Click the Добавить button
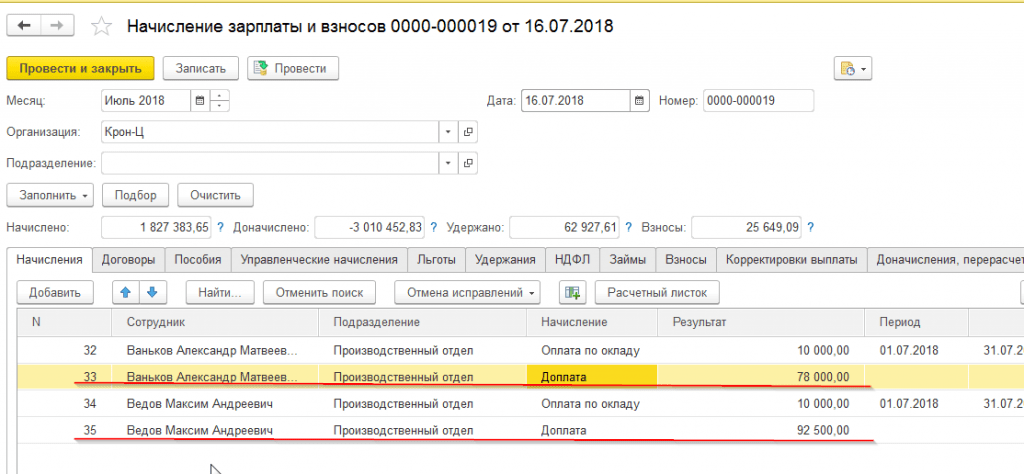Viewport: 1024px width, 474px height. (55, 292)
